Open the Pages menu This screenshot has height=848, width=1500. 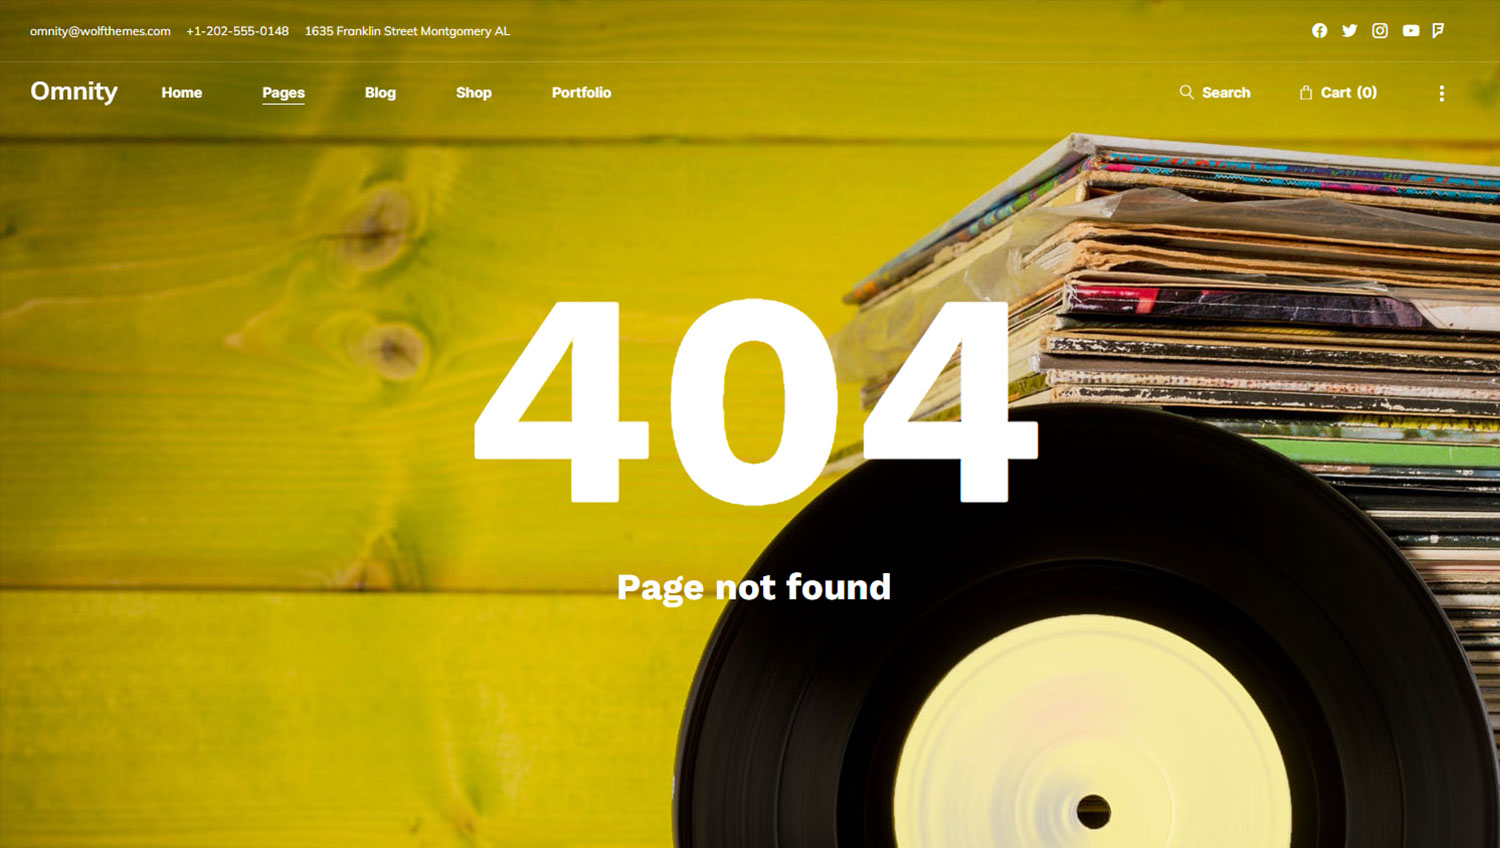[x=284, y=93]
